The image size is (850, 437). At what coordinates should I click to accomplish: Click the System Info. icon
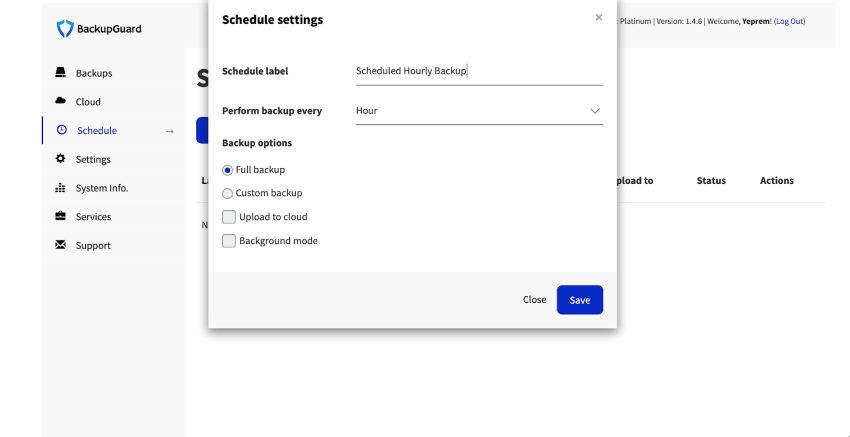pyautogui.click(x=61, y=188)
